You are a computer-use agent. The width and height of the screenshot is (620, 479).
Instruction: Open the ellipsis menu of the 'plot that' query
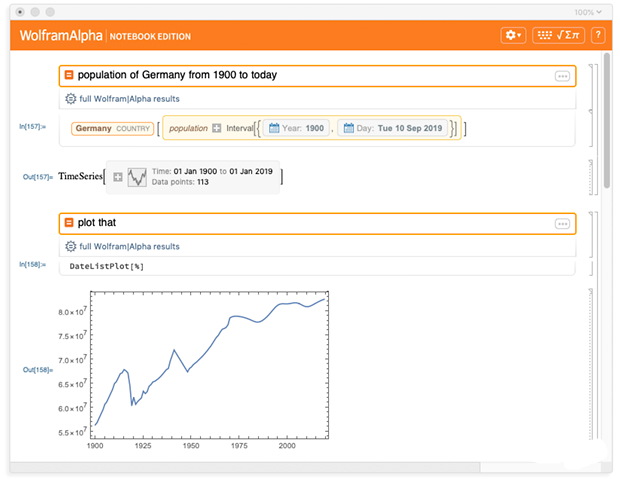(x=562, y=224)
